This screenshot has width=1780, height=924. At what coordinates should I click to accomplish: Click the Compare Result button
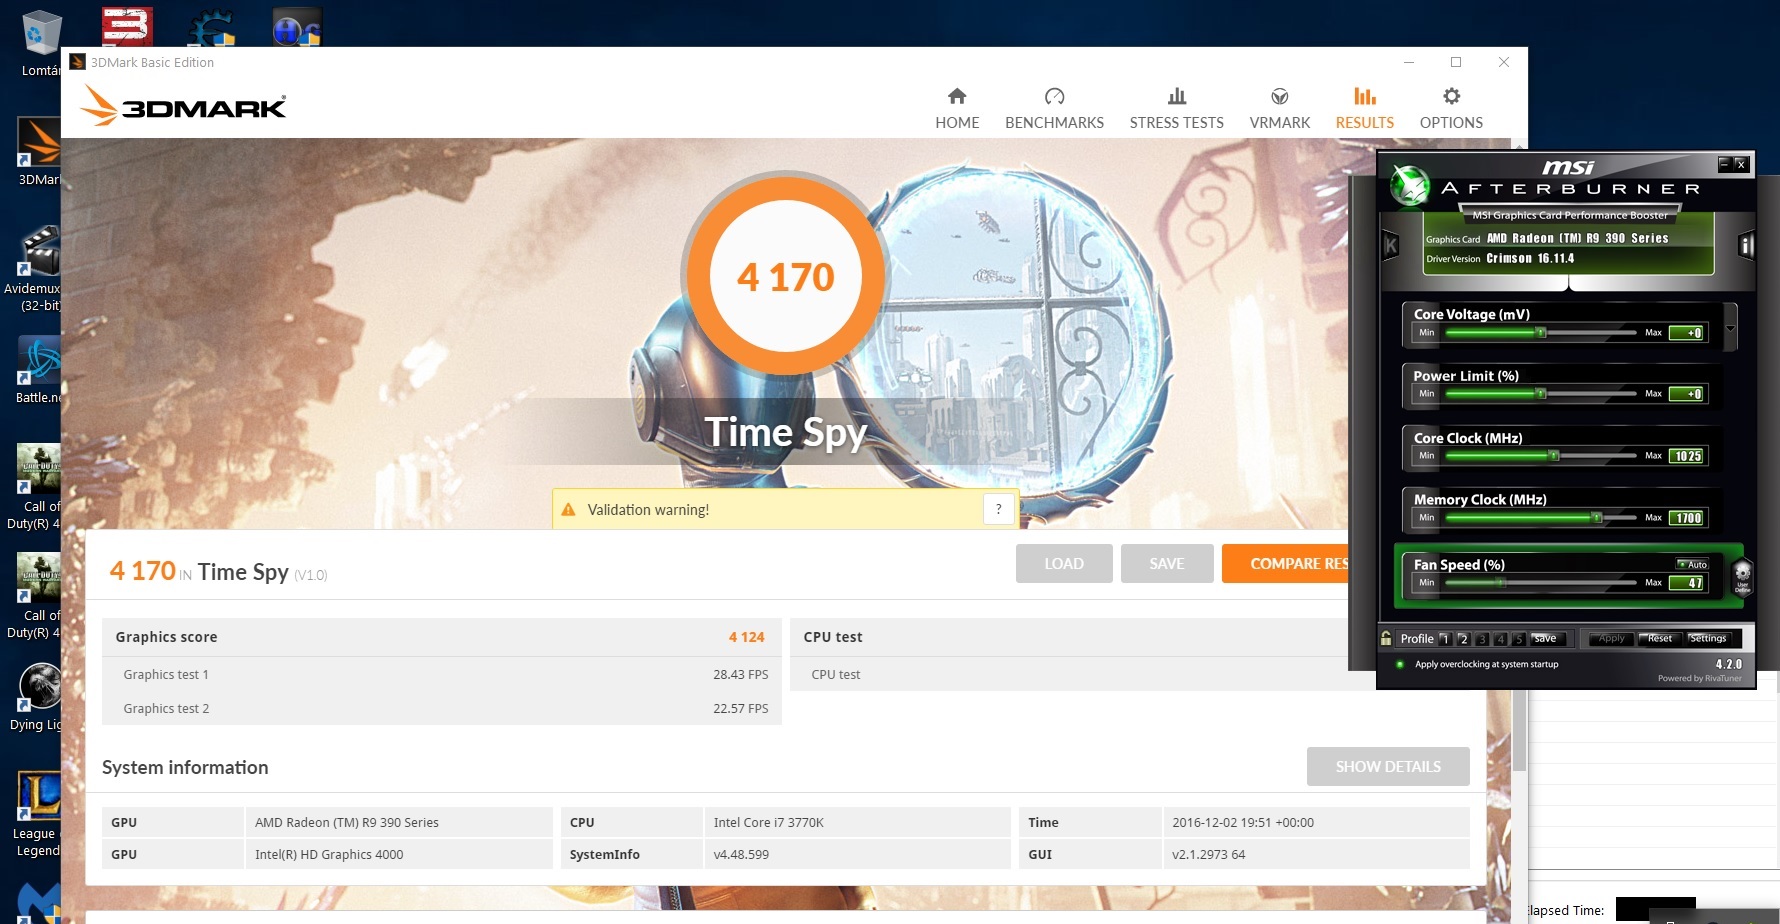1285,563
